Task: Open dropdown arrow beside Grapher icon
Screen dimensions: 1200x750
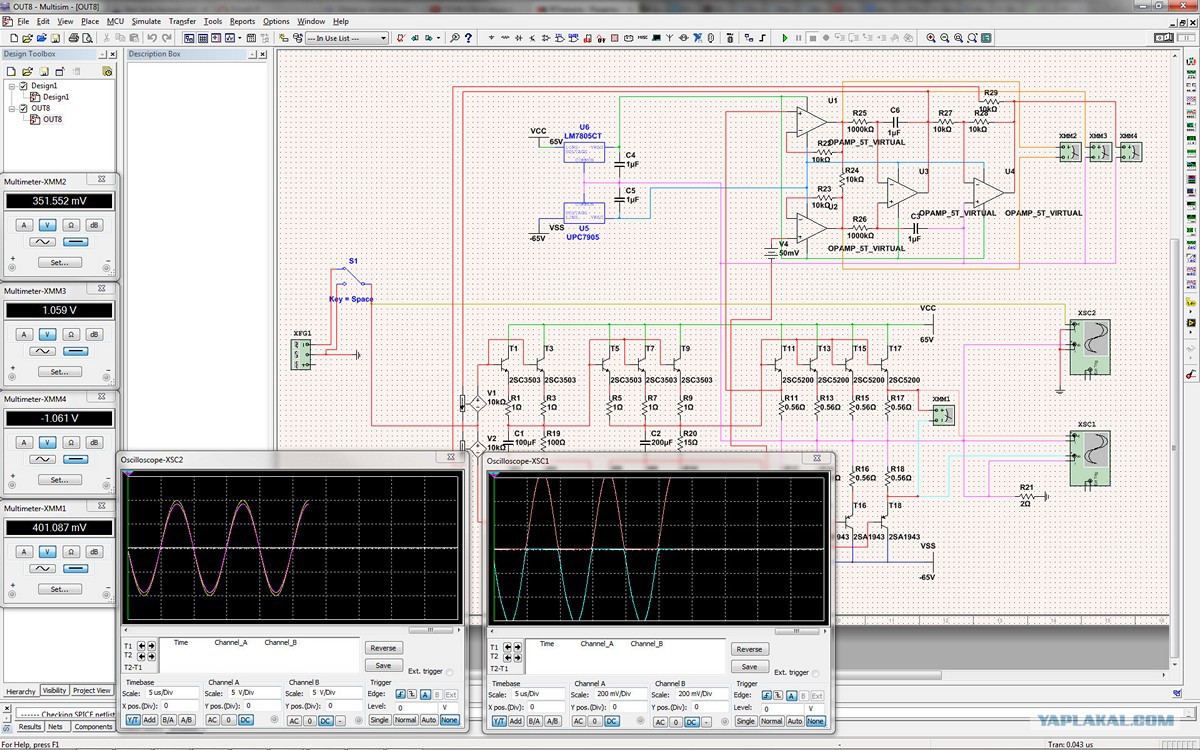Action: click(x=240, y=38)
